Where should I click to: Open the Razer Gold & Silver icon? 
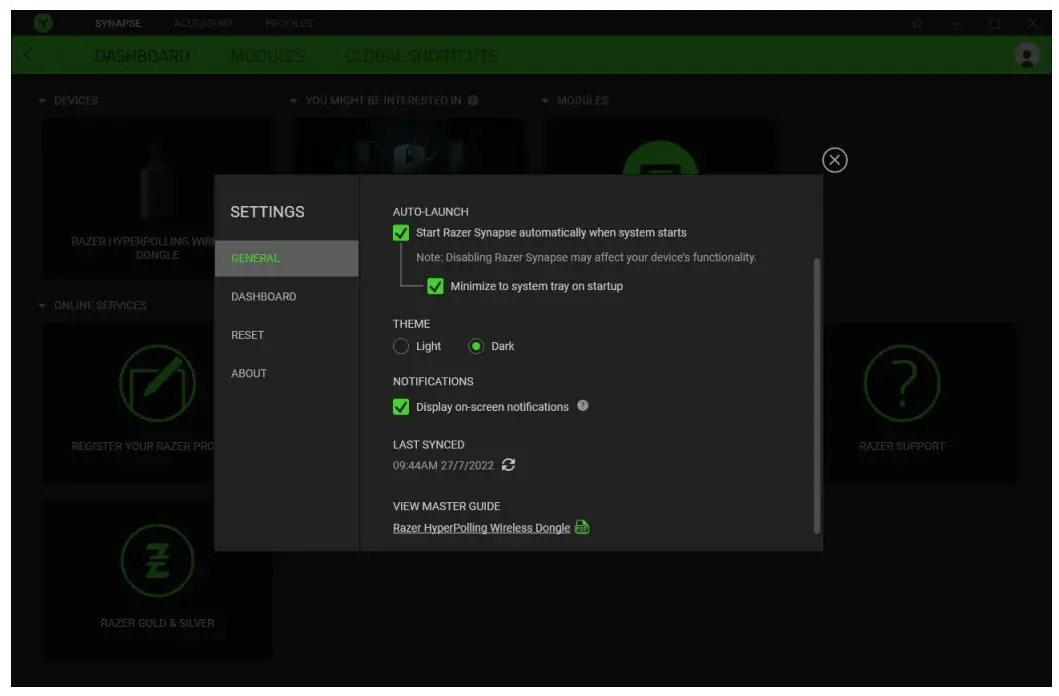(x=157, y=560)
